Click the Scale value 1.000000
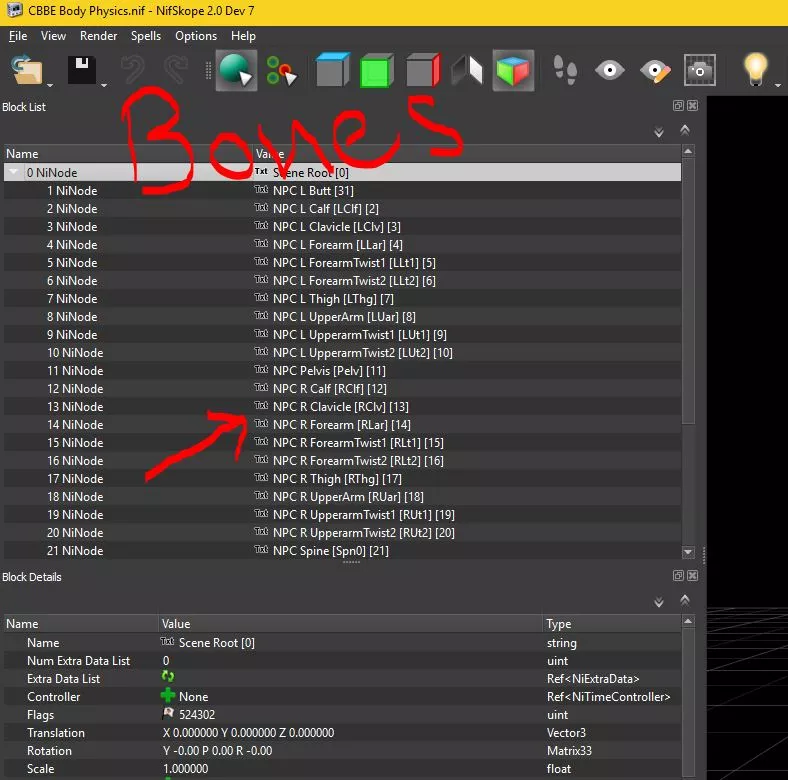This screenshot has width=788, height=780. 185,769
